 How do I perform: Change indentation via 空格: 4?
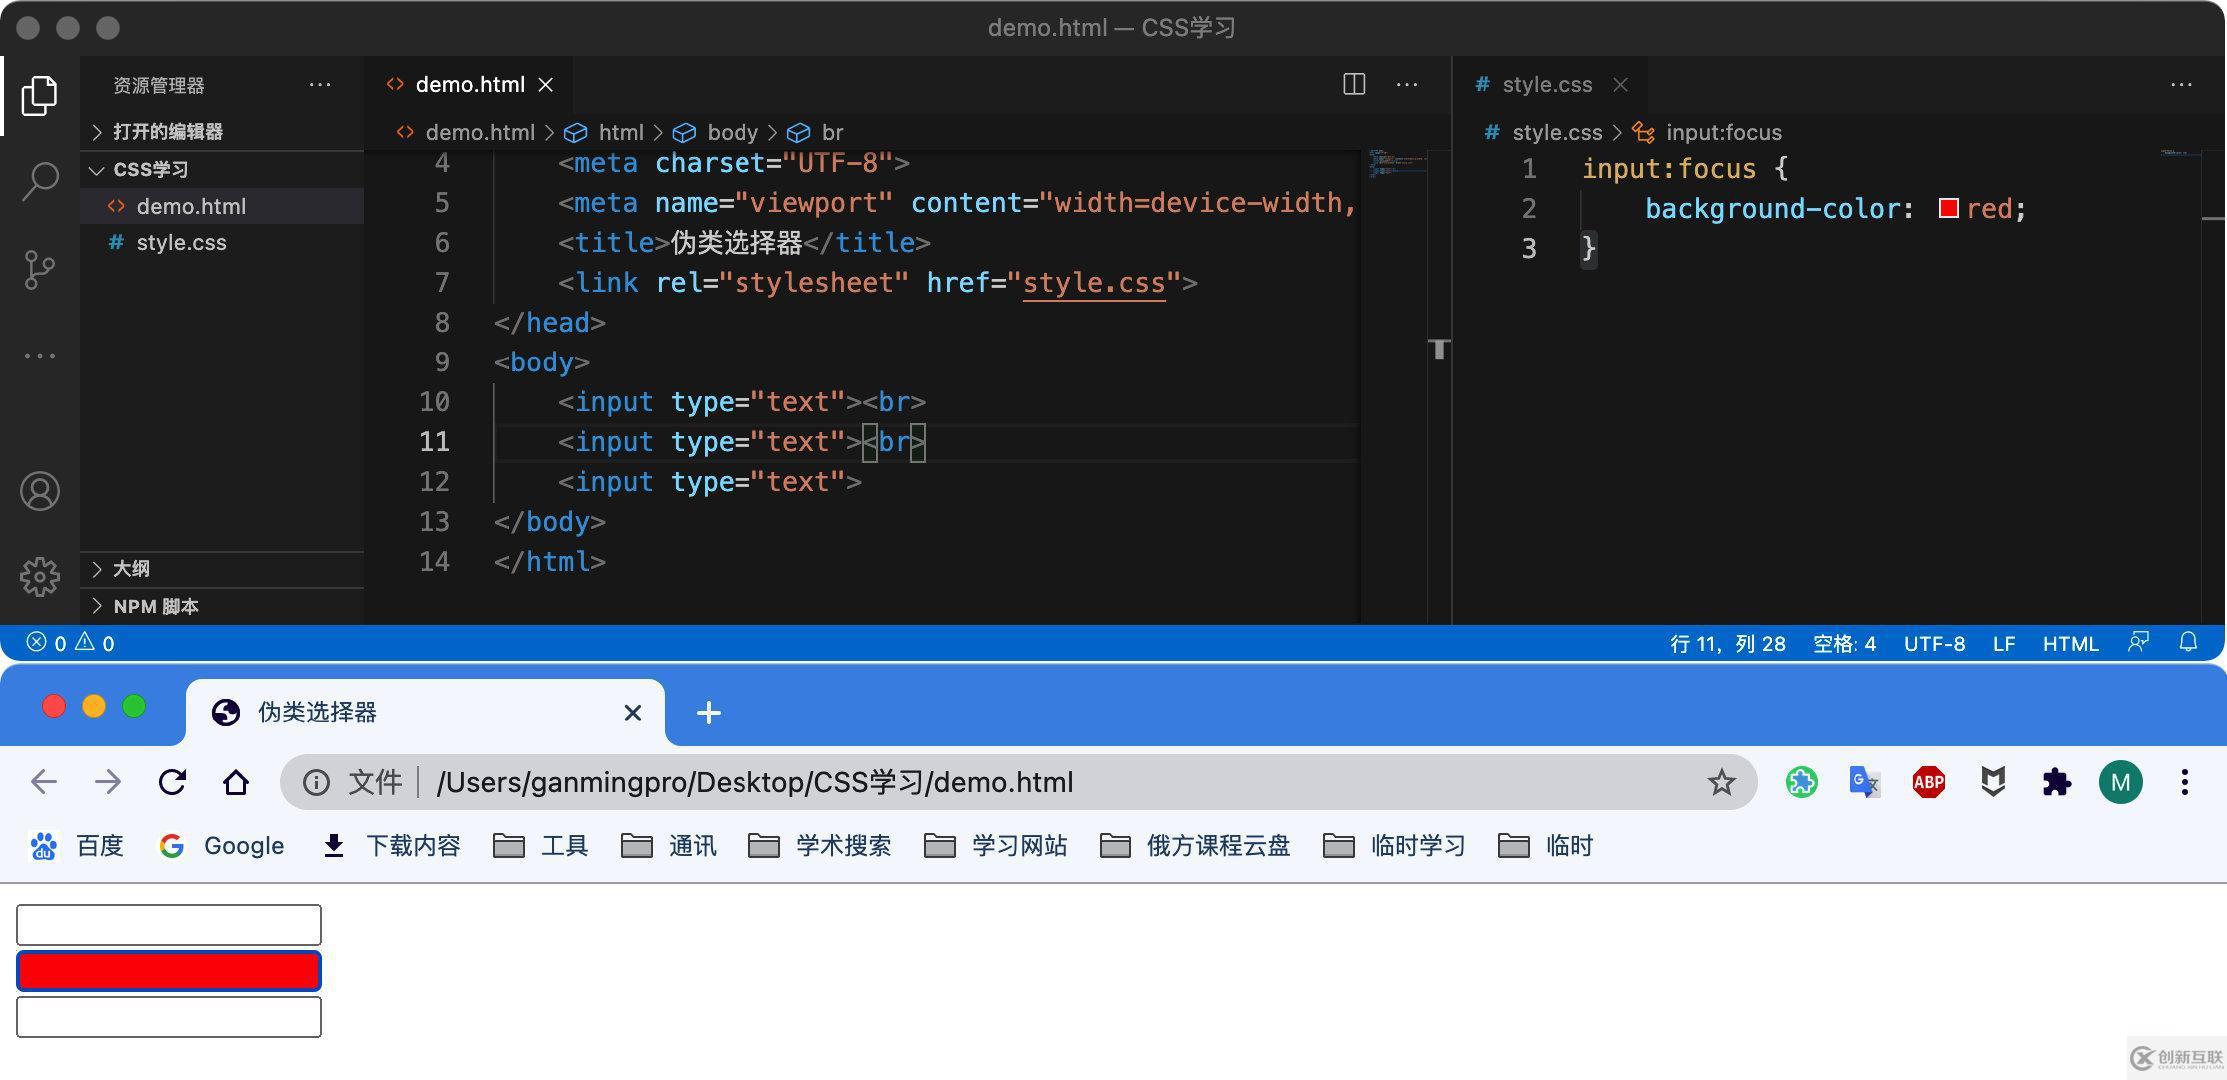(1844, 643)
